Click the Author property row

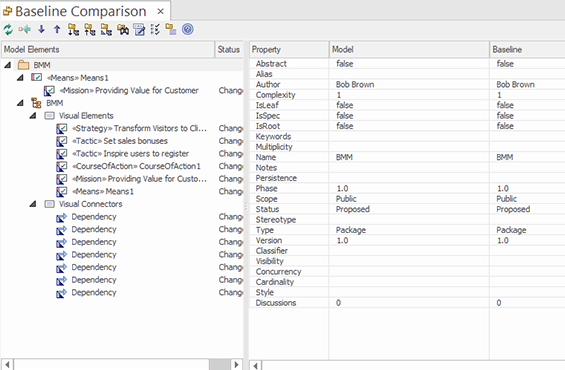tap(407, 84)
